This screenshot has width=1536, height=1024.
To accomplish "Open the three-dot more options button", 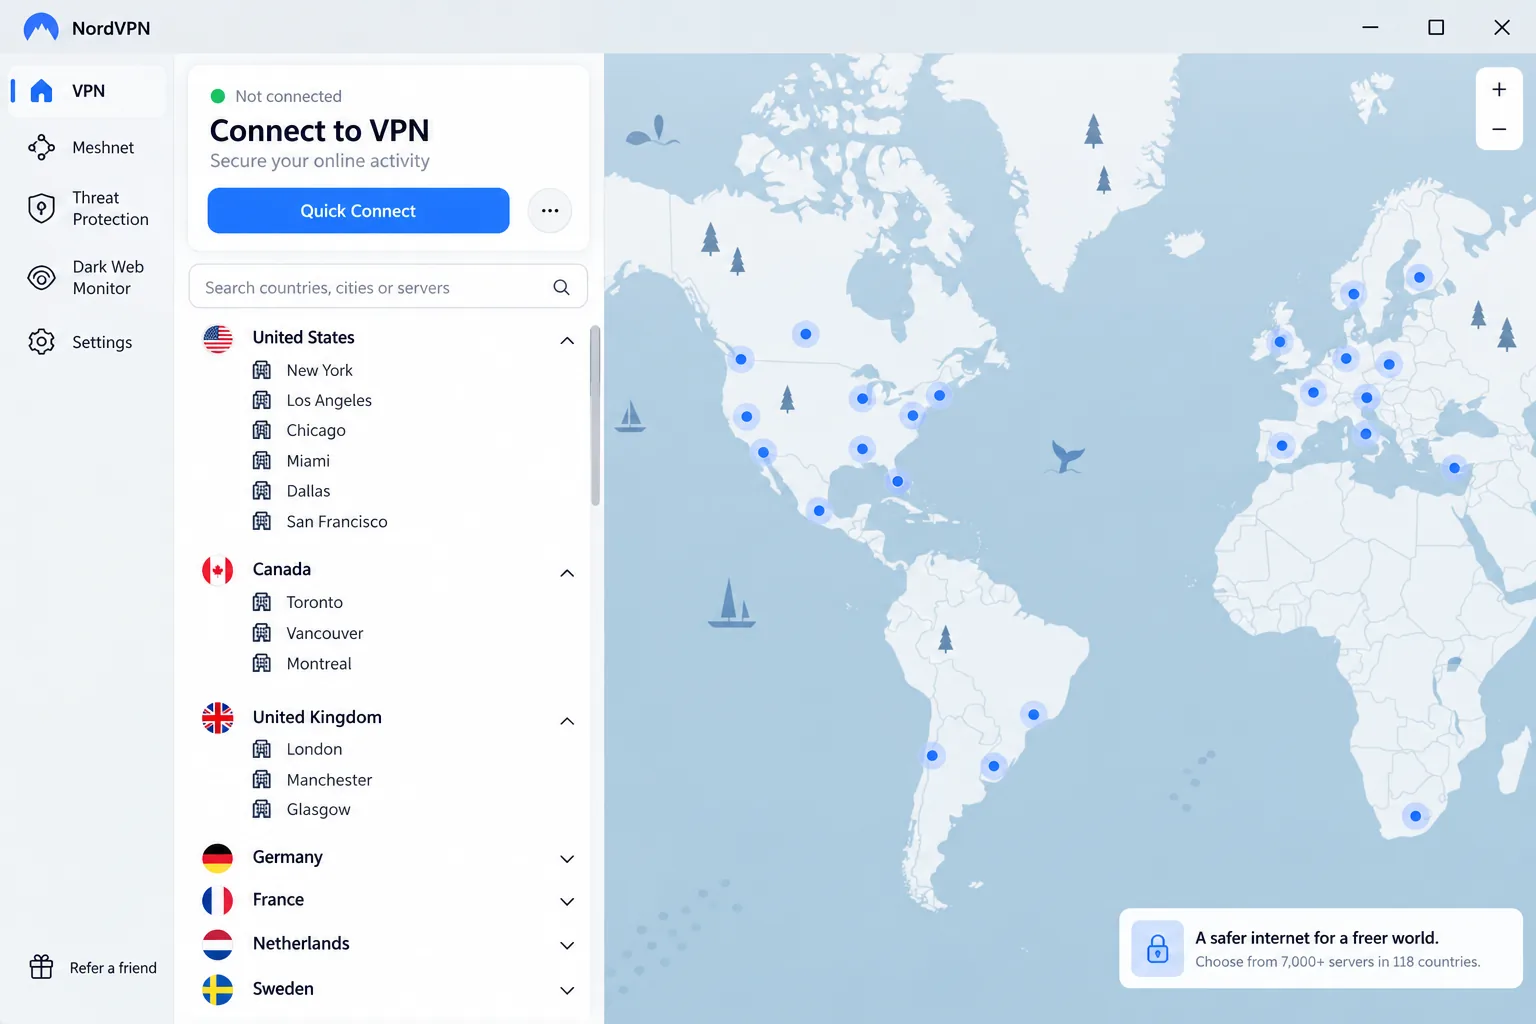I will [550, 211].
